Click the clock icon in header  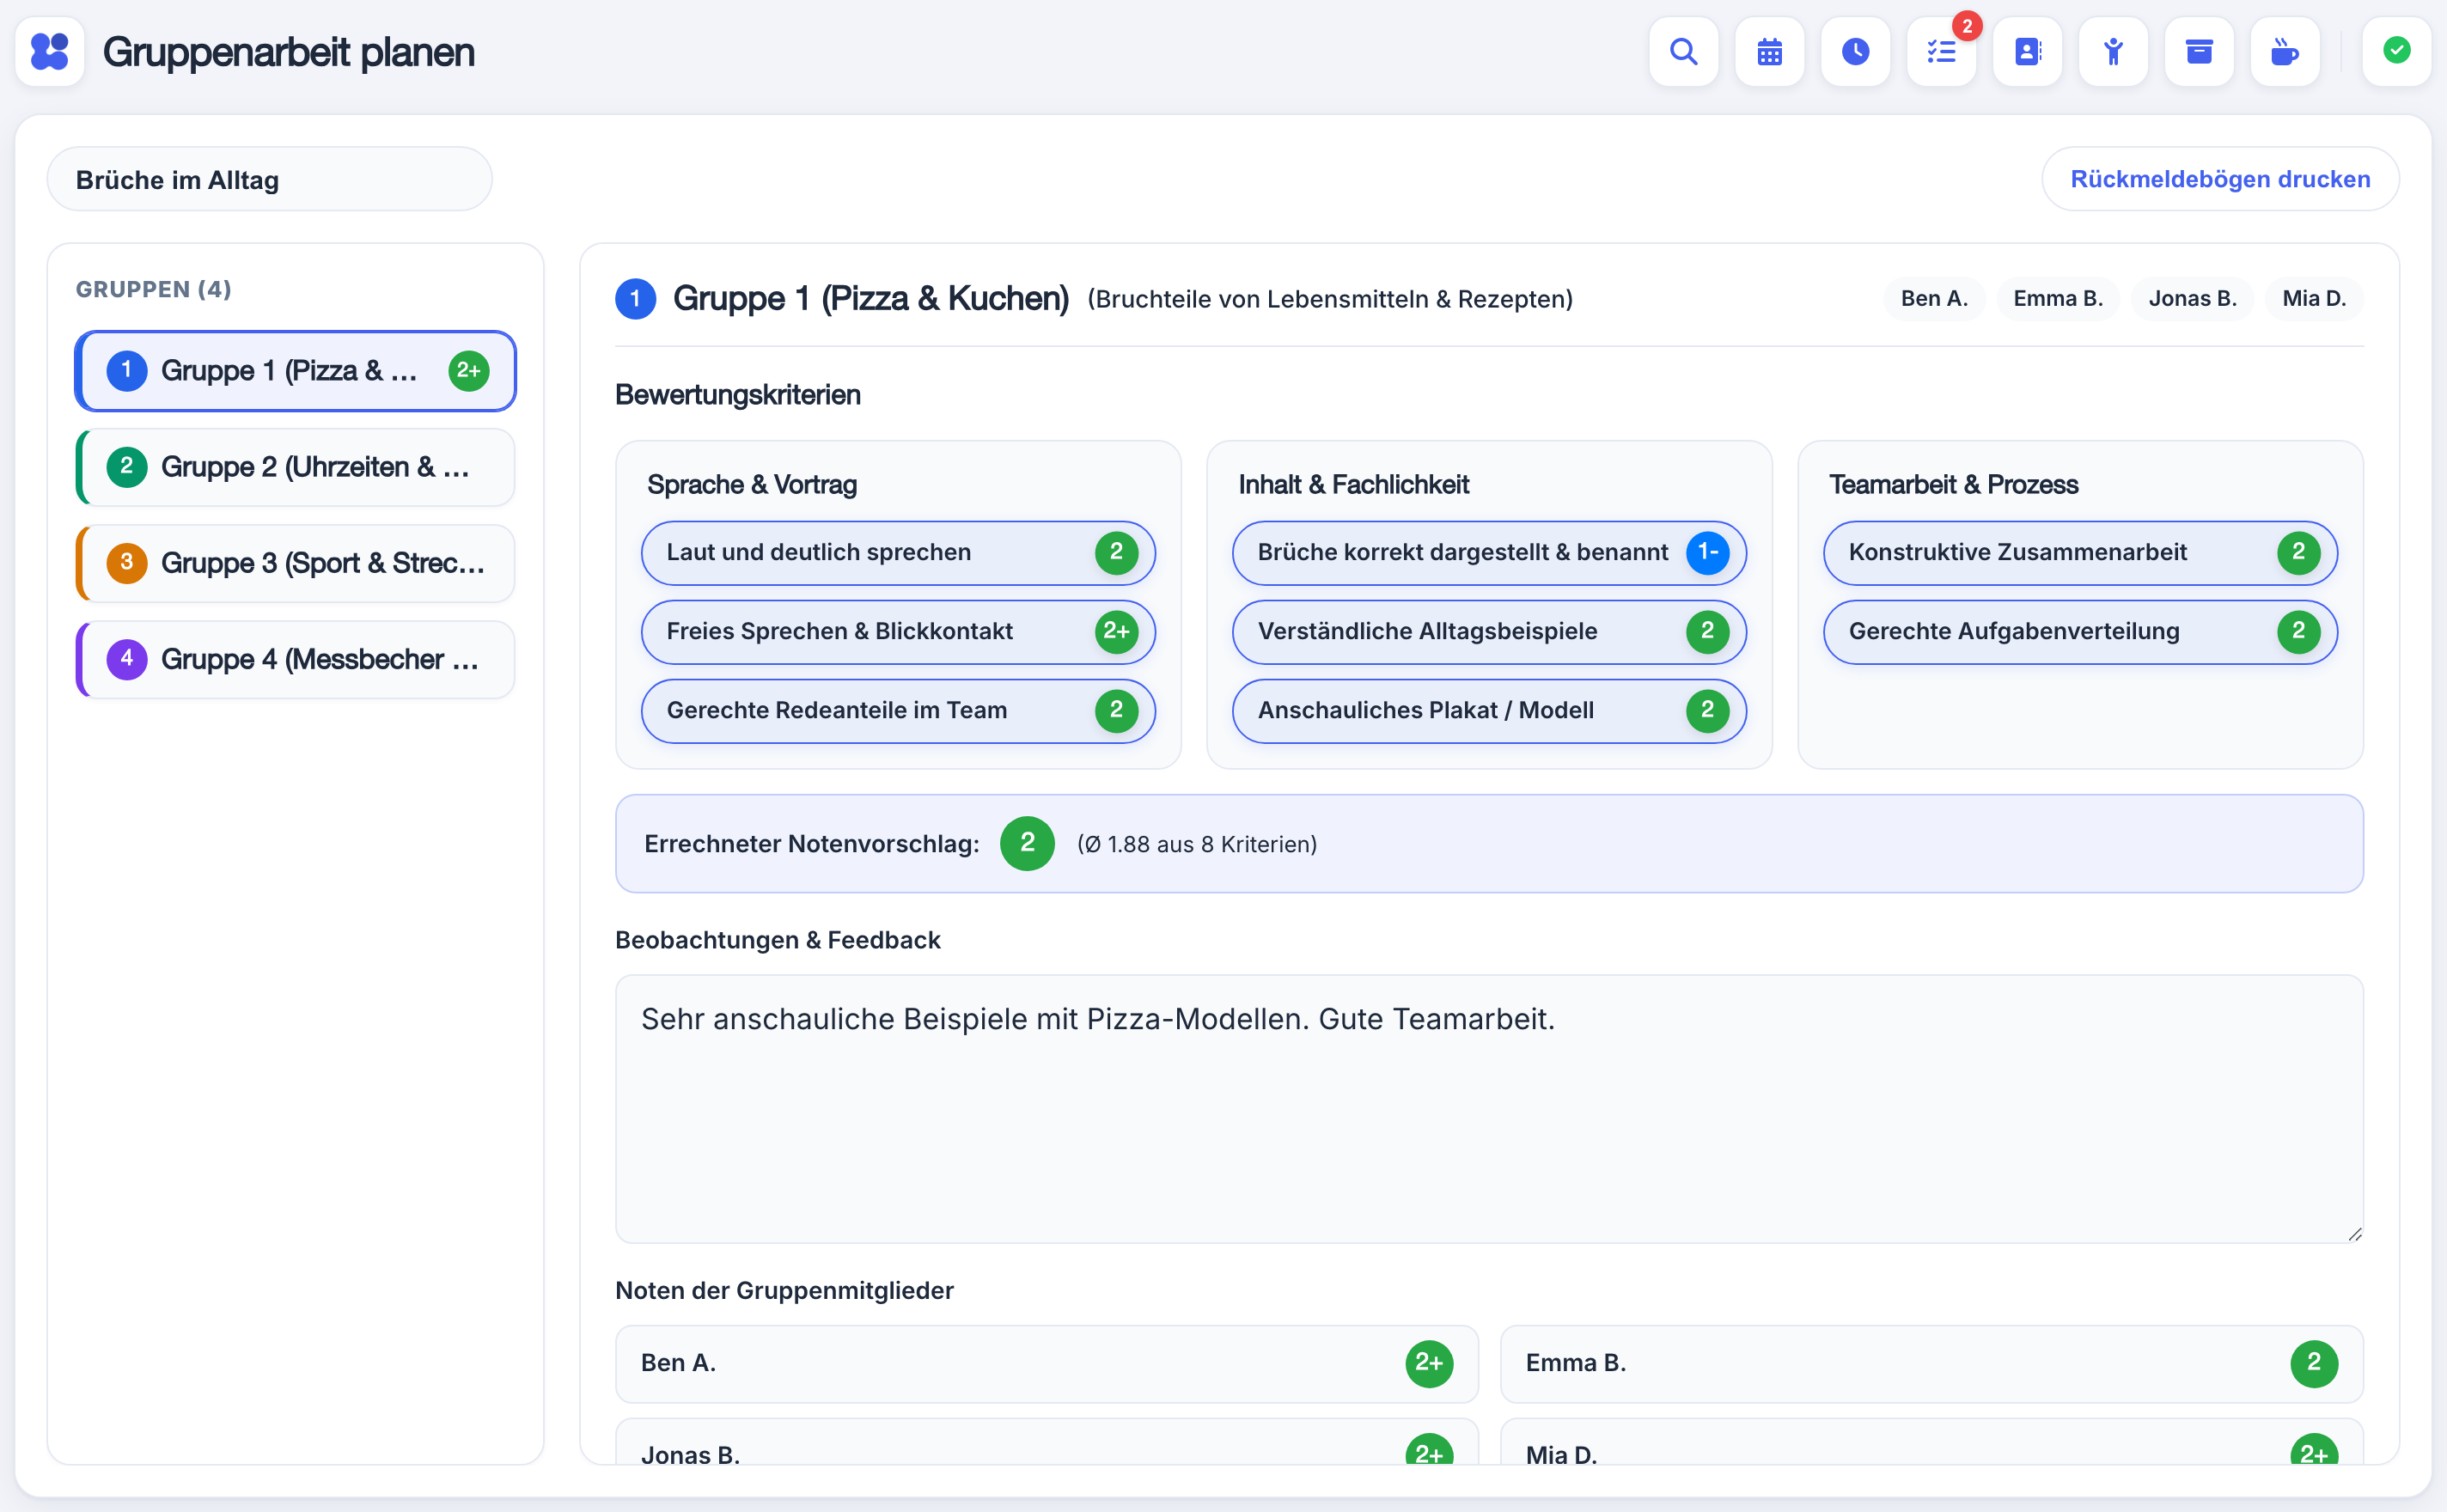1855,51
